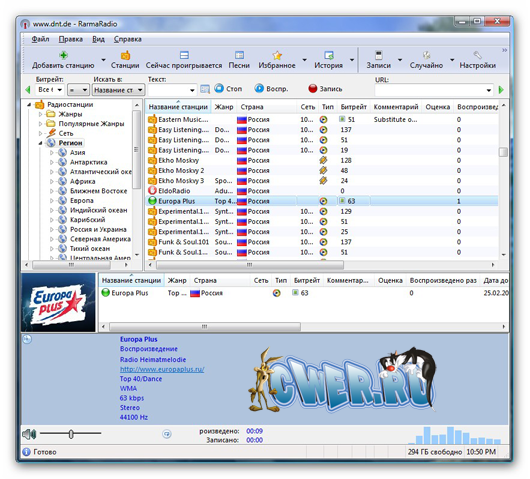Select EldoRadio station row
530x479 pixels.
point(323,191)
